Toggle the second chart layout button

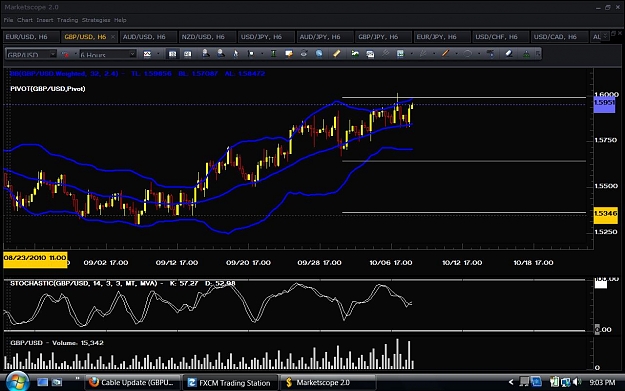(x=187, y=53)
